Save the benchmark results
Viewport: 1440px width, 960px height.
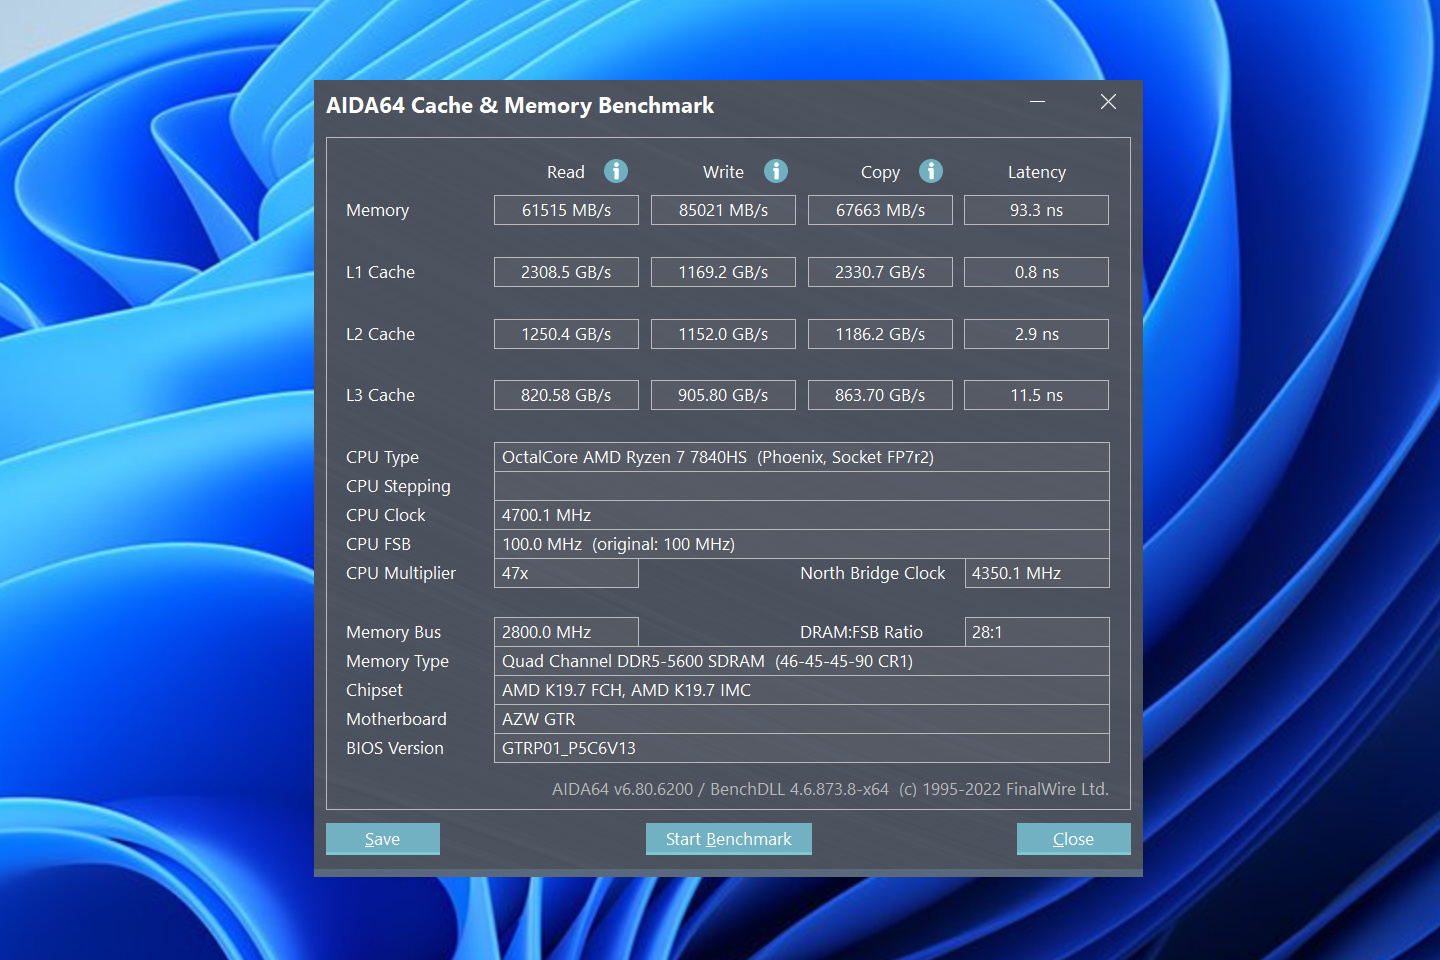(x=383, y=839)
